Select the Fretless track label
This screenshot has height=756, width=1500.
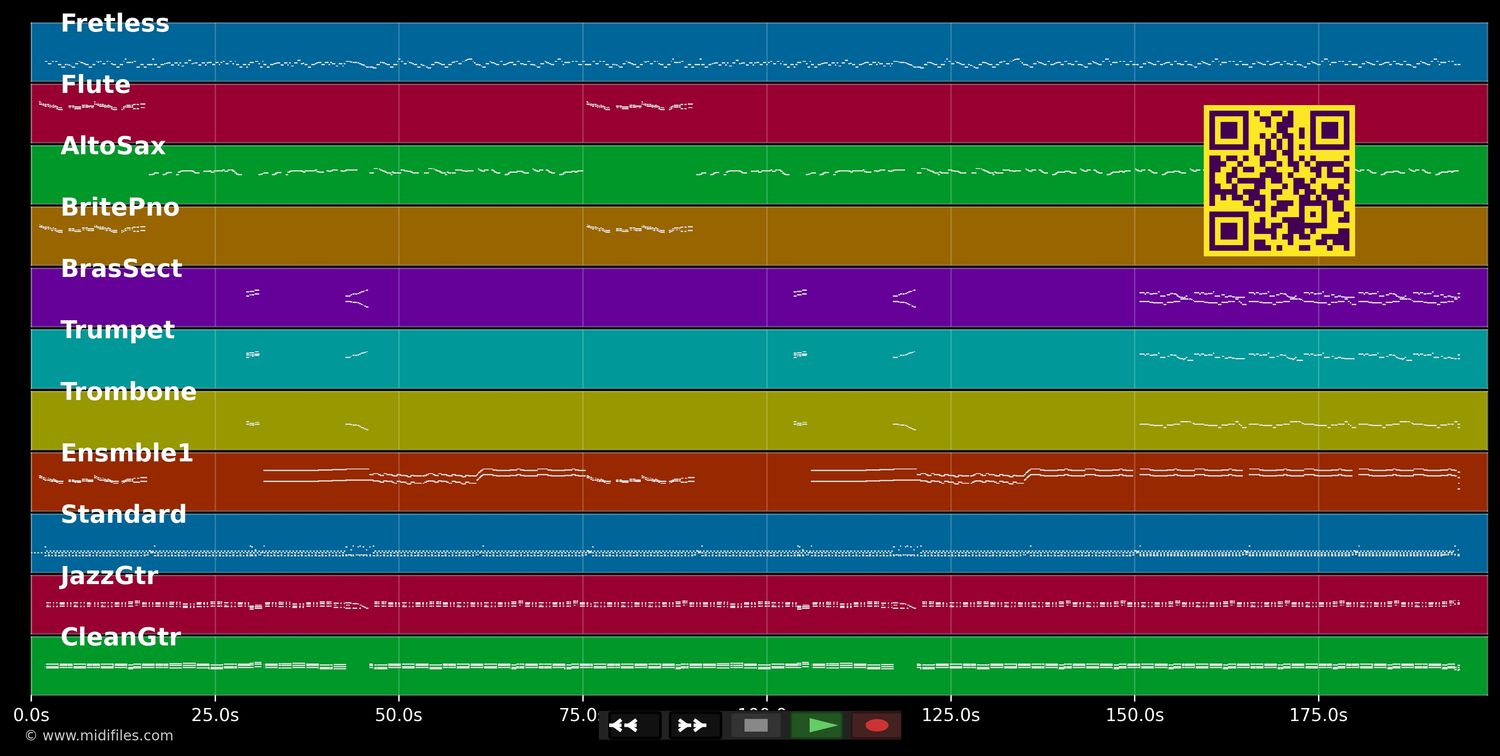pyautogui.click(x=115, y=24)
